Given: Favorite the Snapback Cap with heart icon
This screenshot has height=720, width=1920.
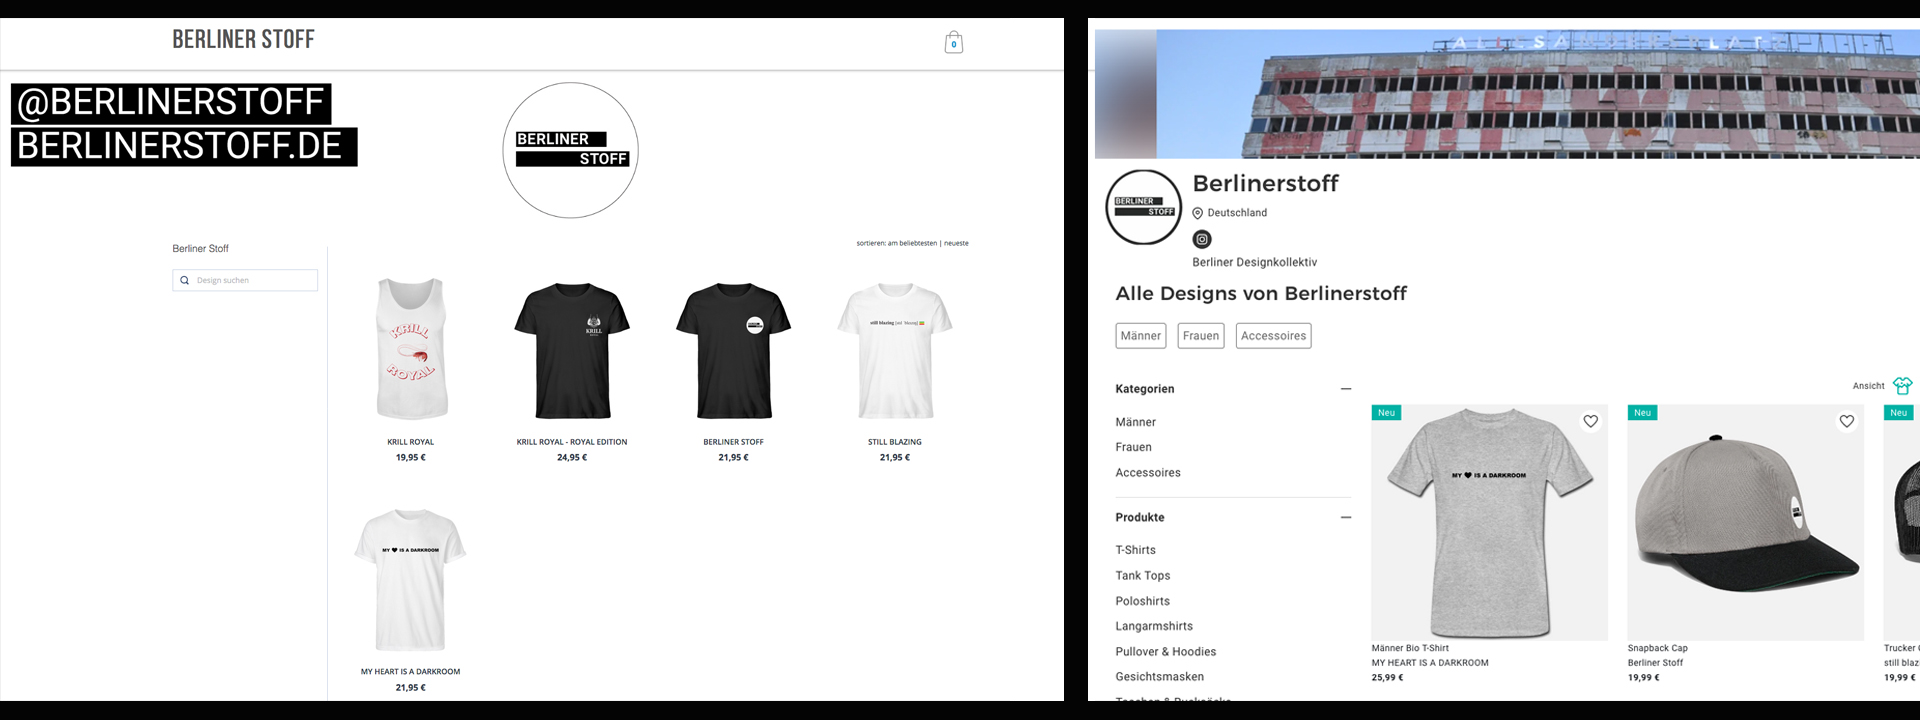Looking at the screenshot, I should point(1847,422).
